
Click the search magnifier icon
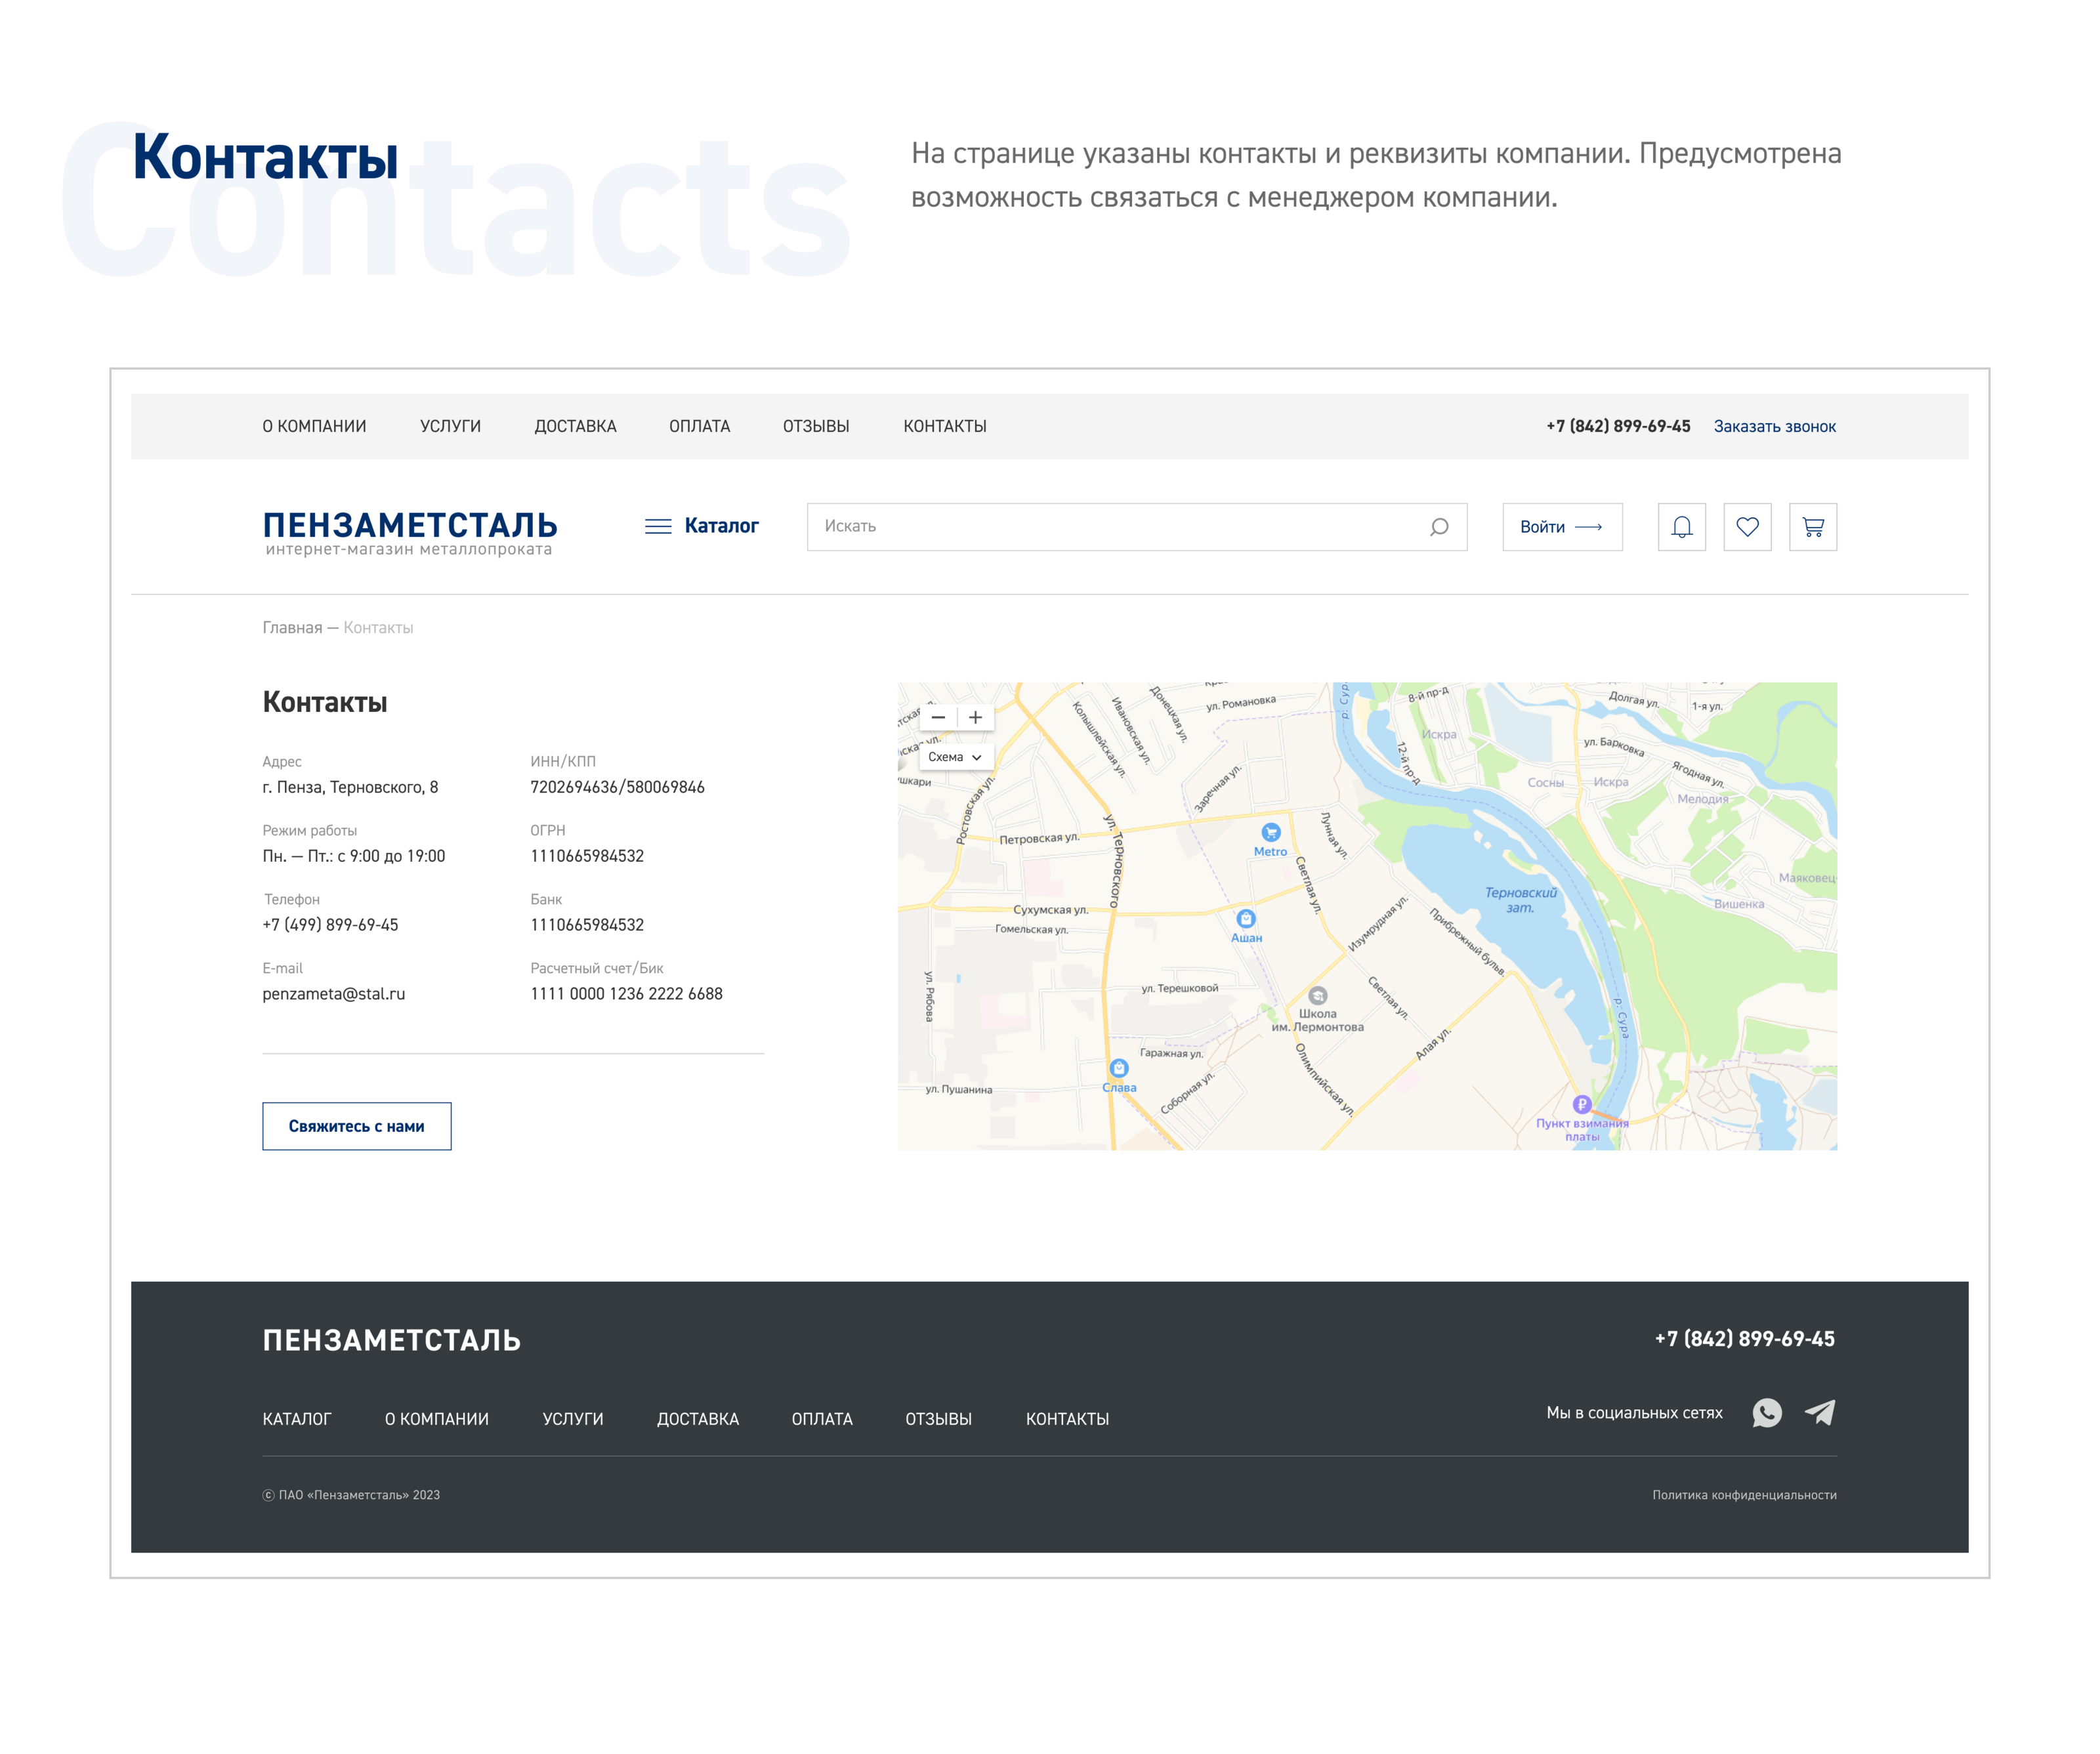(x=1439, y=527)
